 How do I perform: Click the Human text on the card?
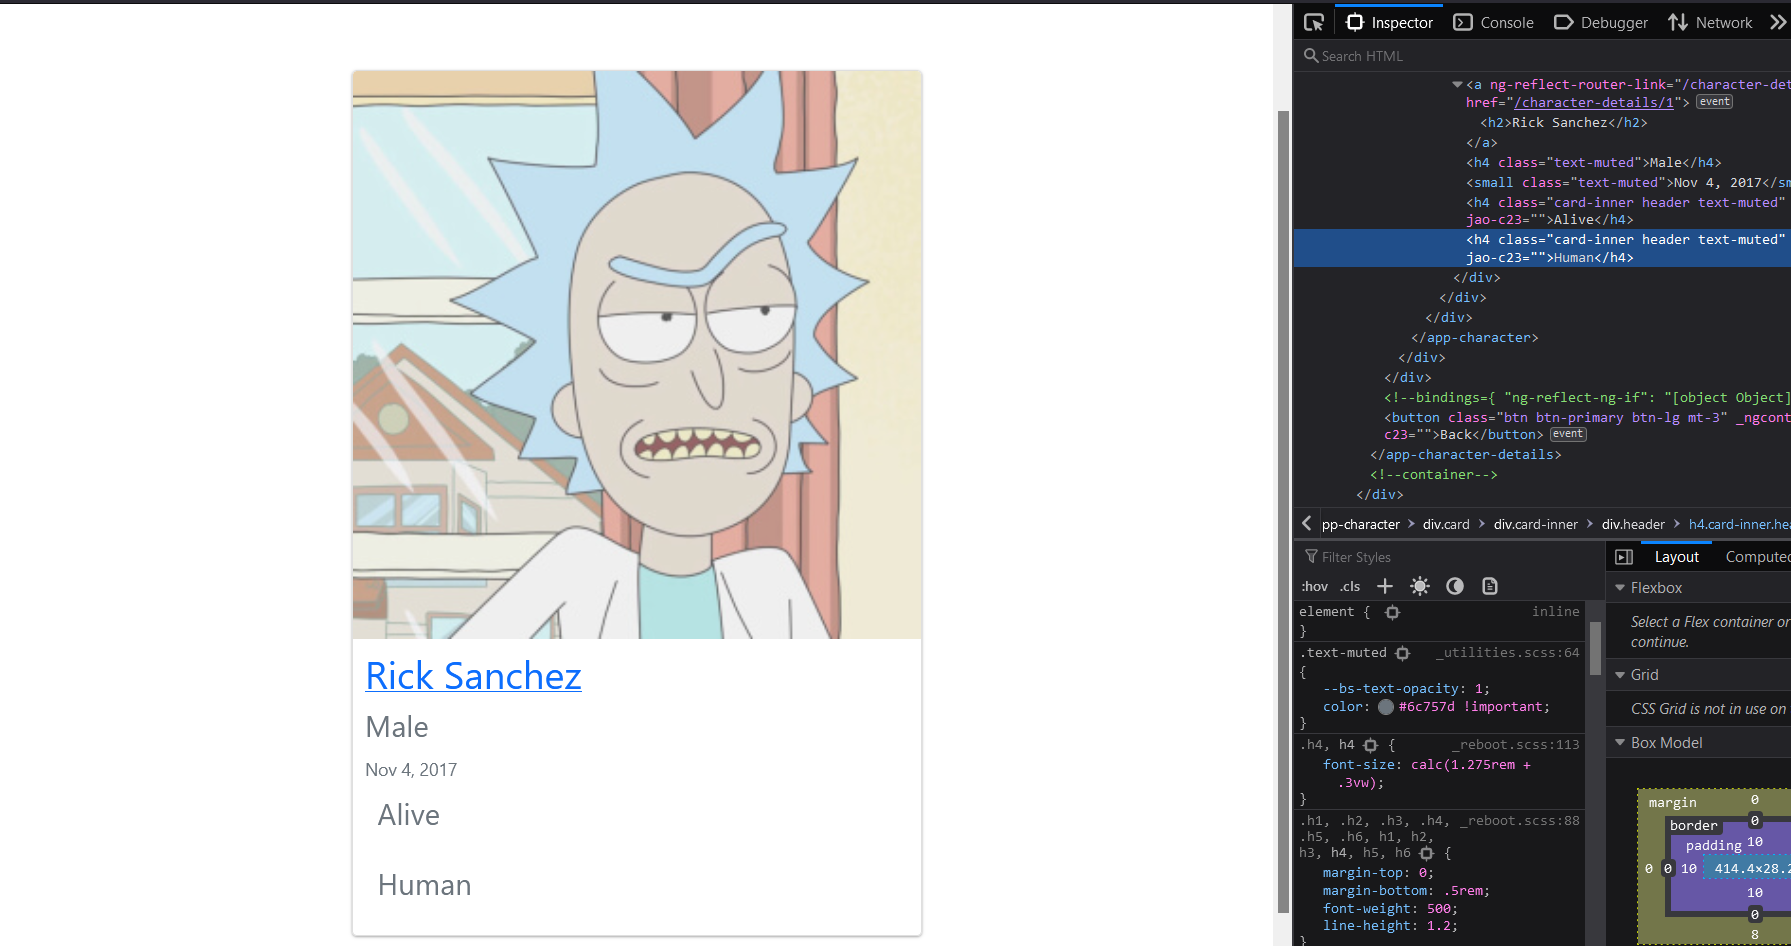click(424, 885)
